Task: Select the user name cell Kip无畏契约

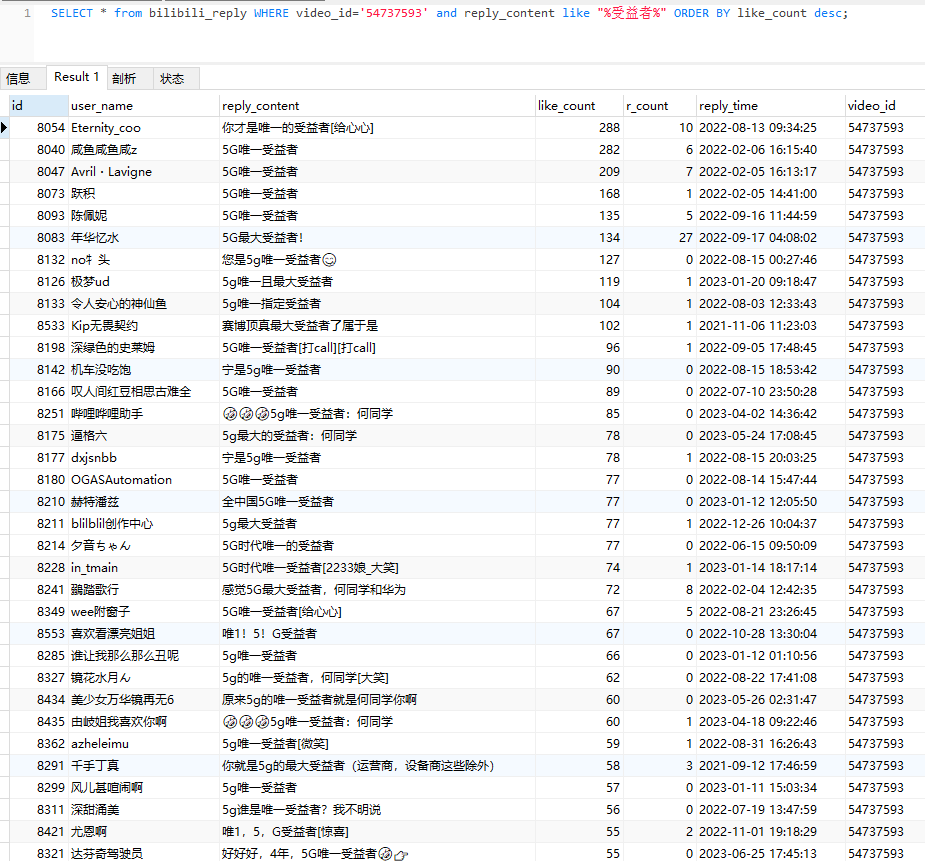Action: pyautogui.click(x=144, y=326)
